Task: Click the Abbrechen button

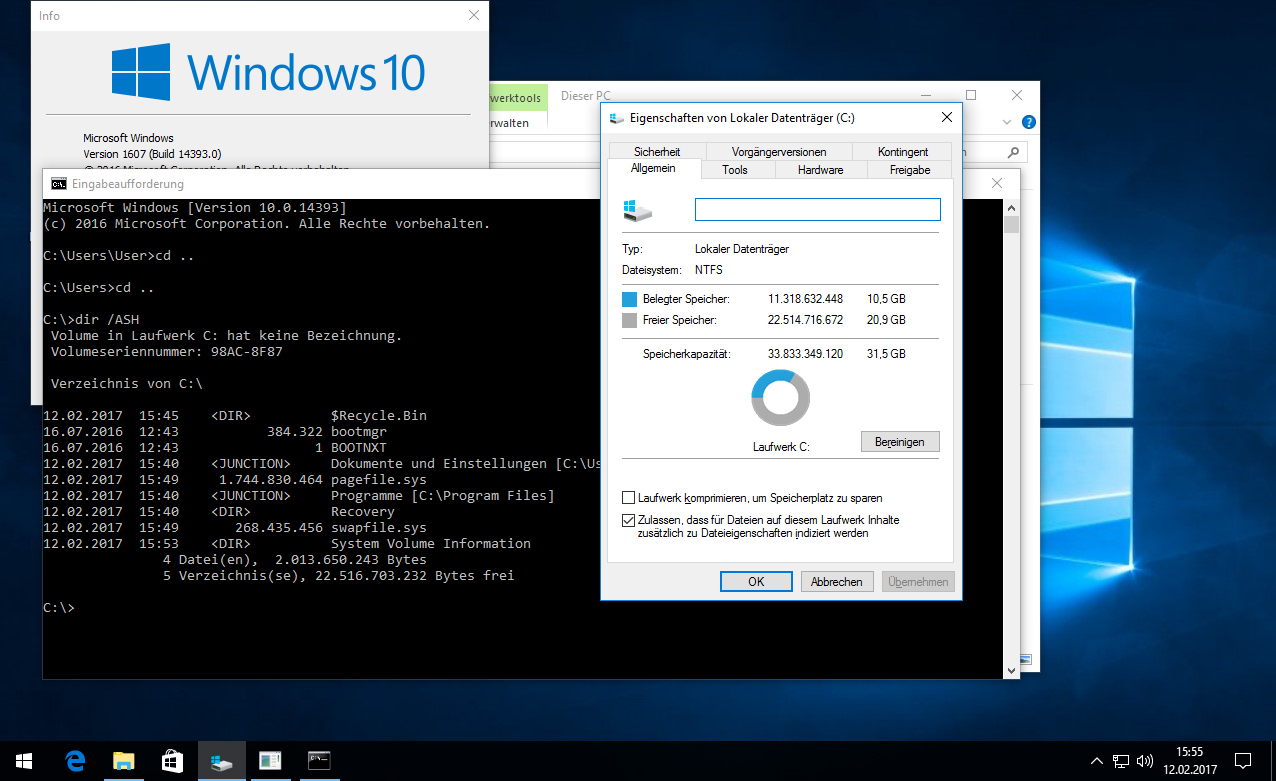Action: click(837, 581)
